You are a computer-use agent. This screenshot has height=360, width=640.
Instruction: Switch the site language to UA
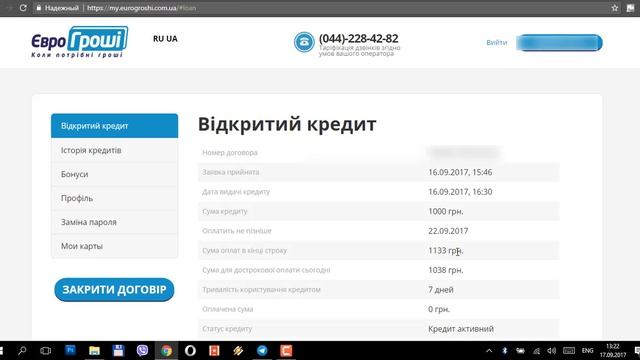coord(172,39)
